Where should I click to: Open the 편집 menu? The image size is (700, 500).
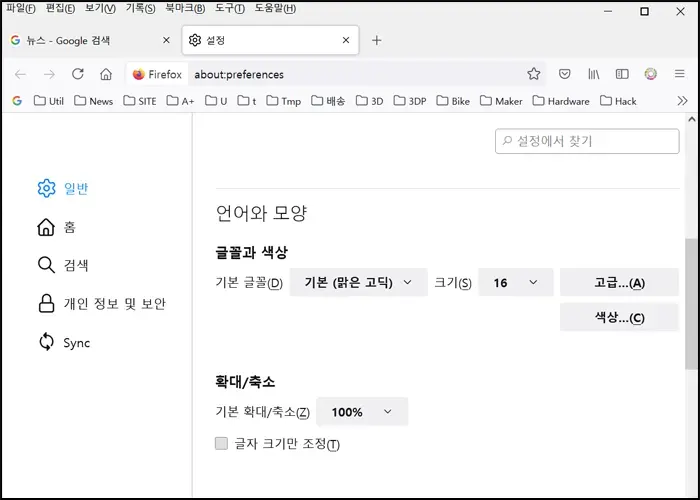coord(60,8)
